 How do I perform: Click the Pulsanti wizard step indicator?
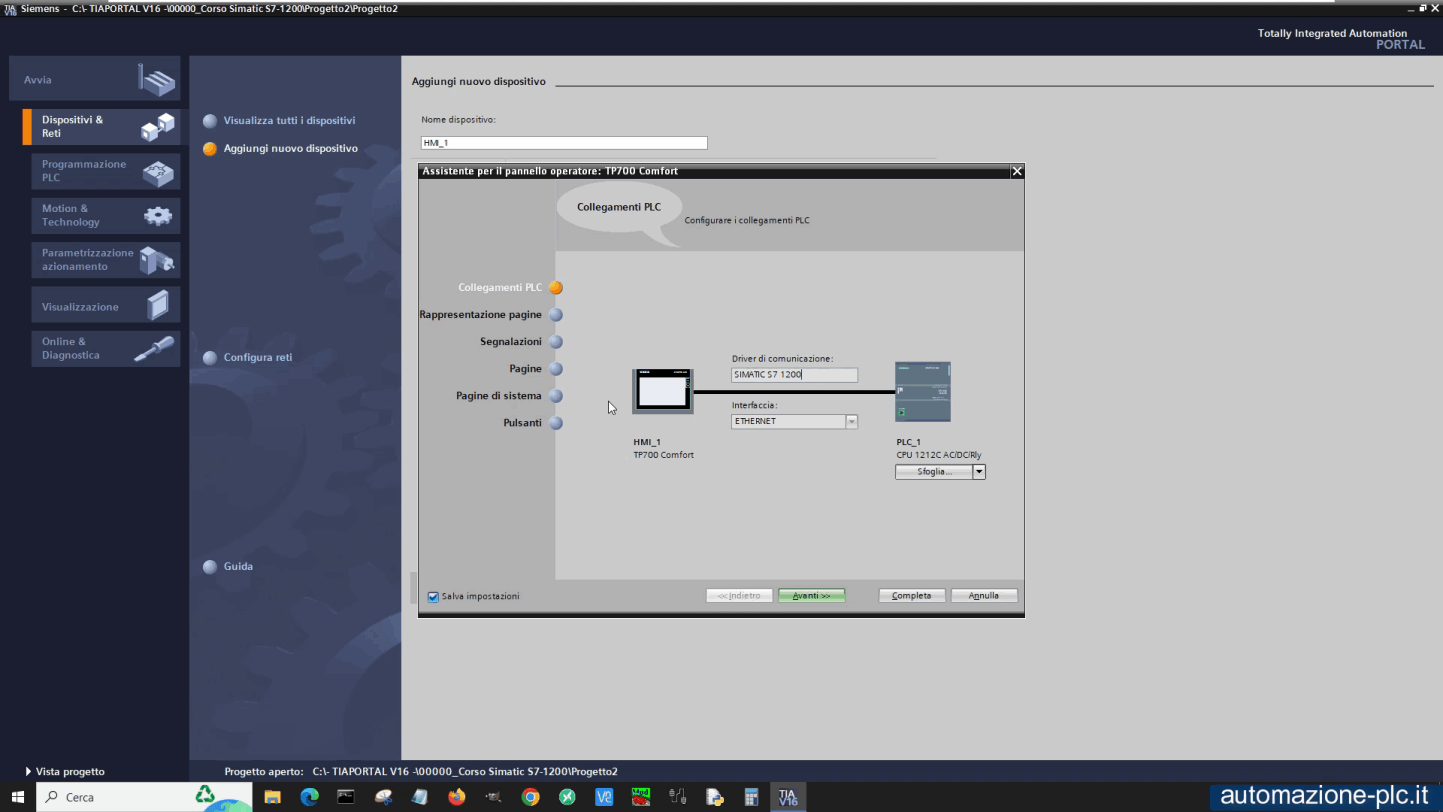click(555, 422)
